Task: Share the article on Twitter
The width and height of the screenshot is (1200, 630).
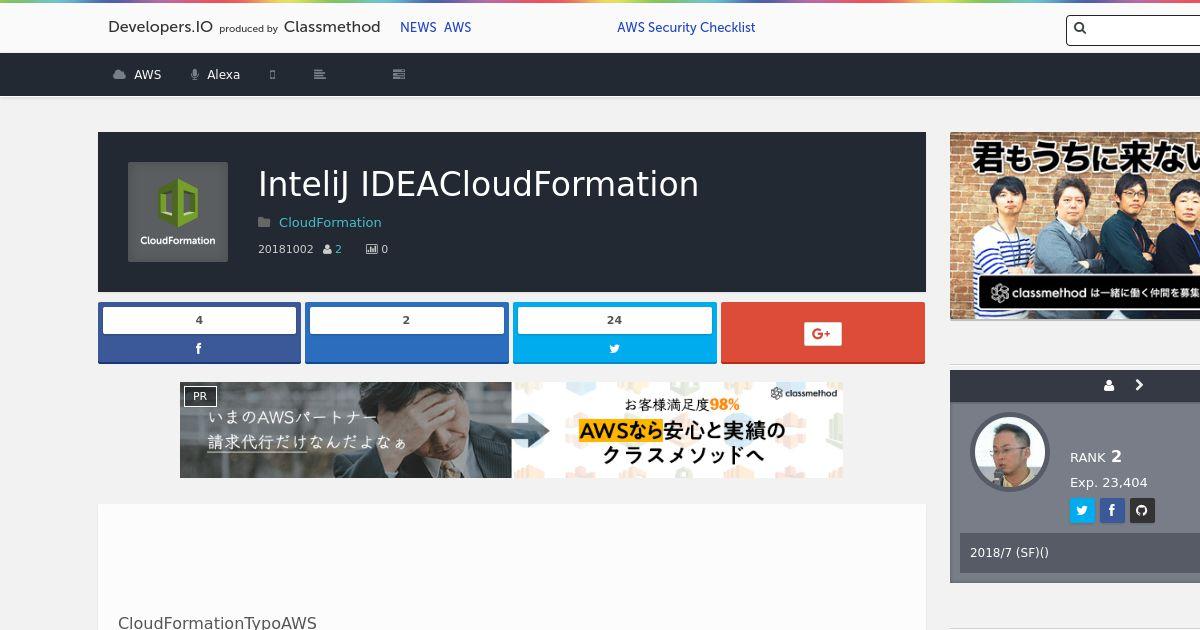Action: click(x=615, y=349)
